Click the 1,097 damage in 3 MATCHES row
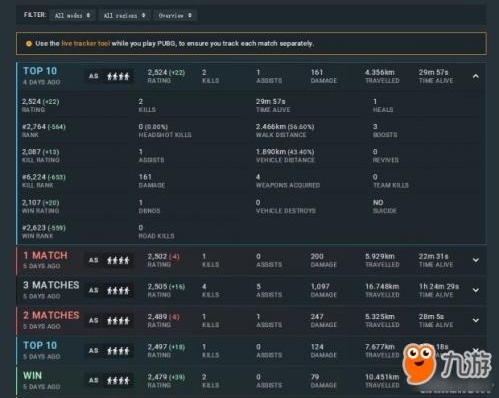The image size is (499, 398). tap(320, 287)
